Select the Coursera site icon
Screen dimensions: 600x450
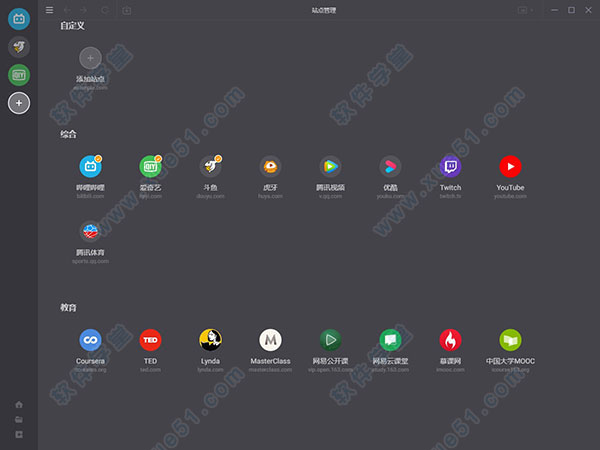90,340
